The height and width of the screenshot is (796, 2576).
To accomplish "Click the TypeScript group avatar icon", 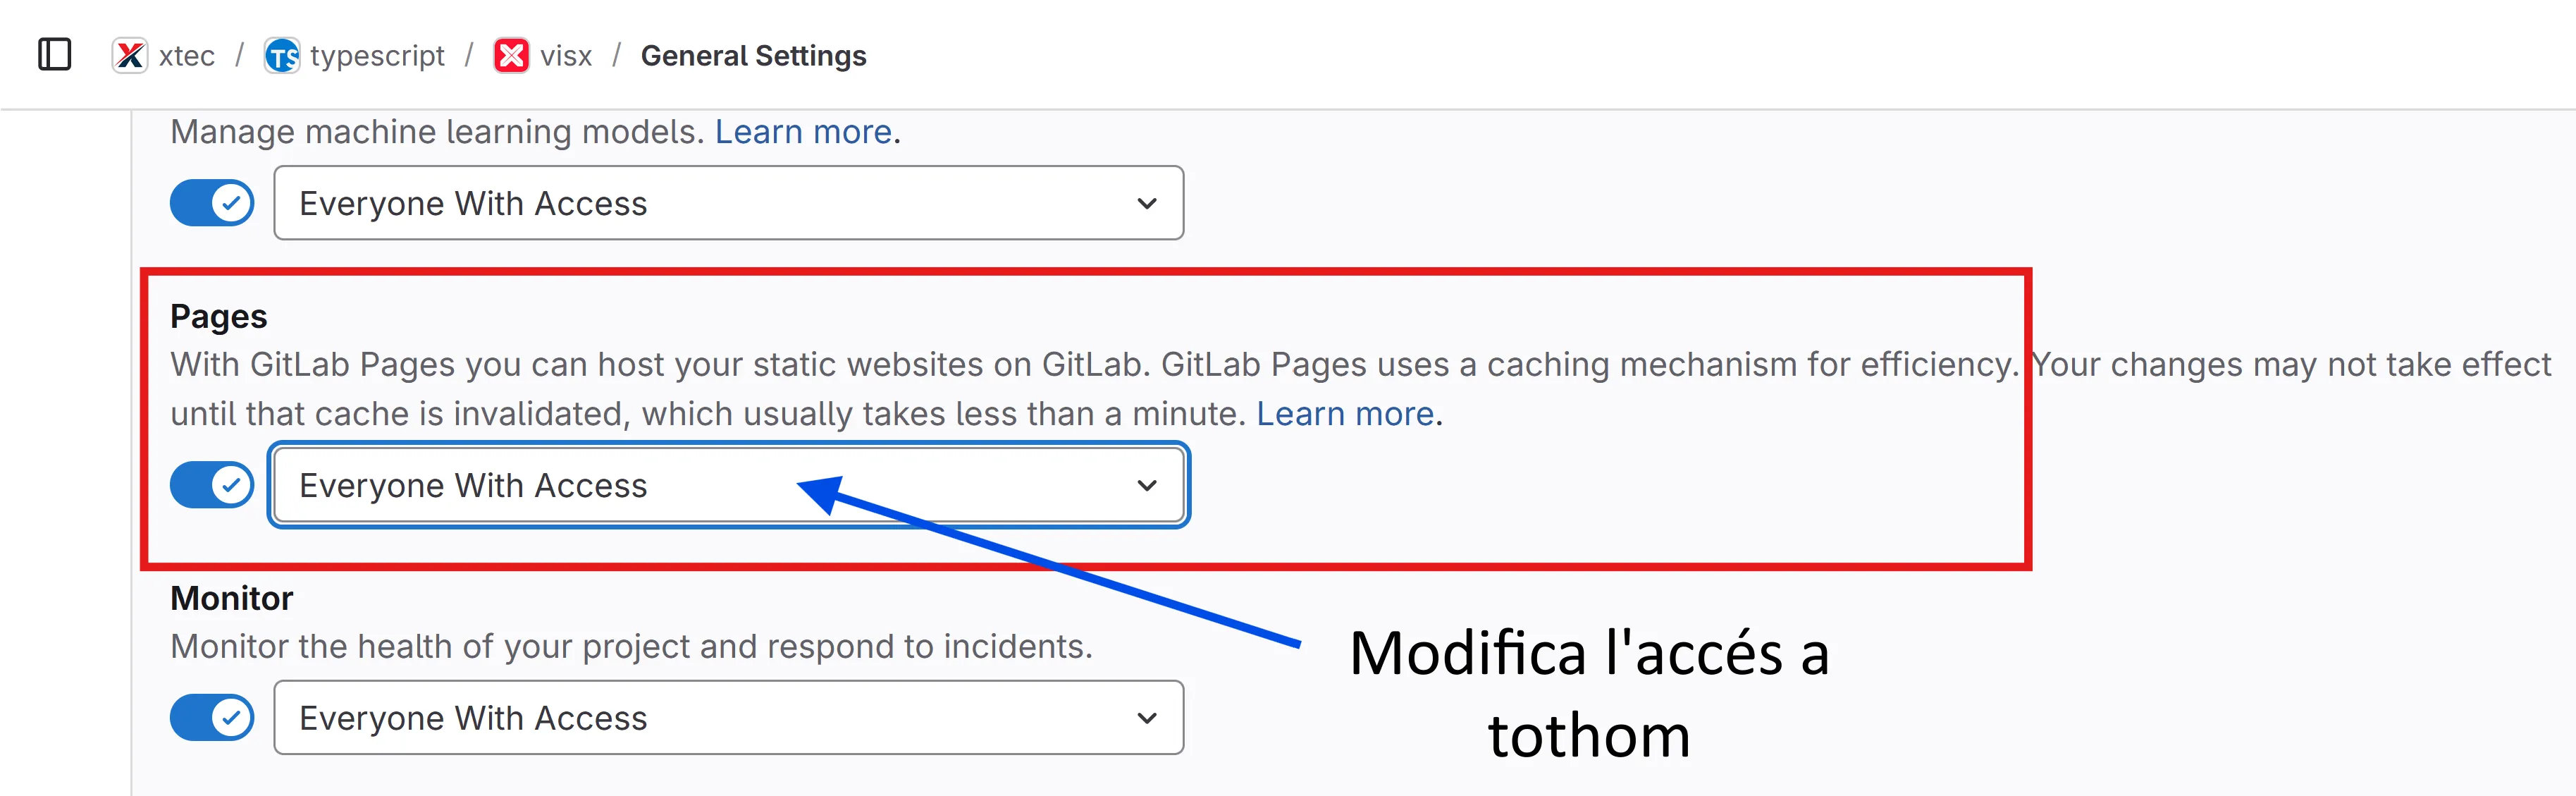I will (x=282, y=56).
